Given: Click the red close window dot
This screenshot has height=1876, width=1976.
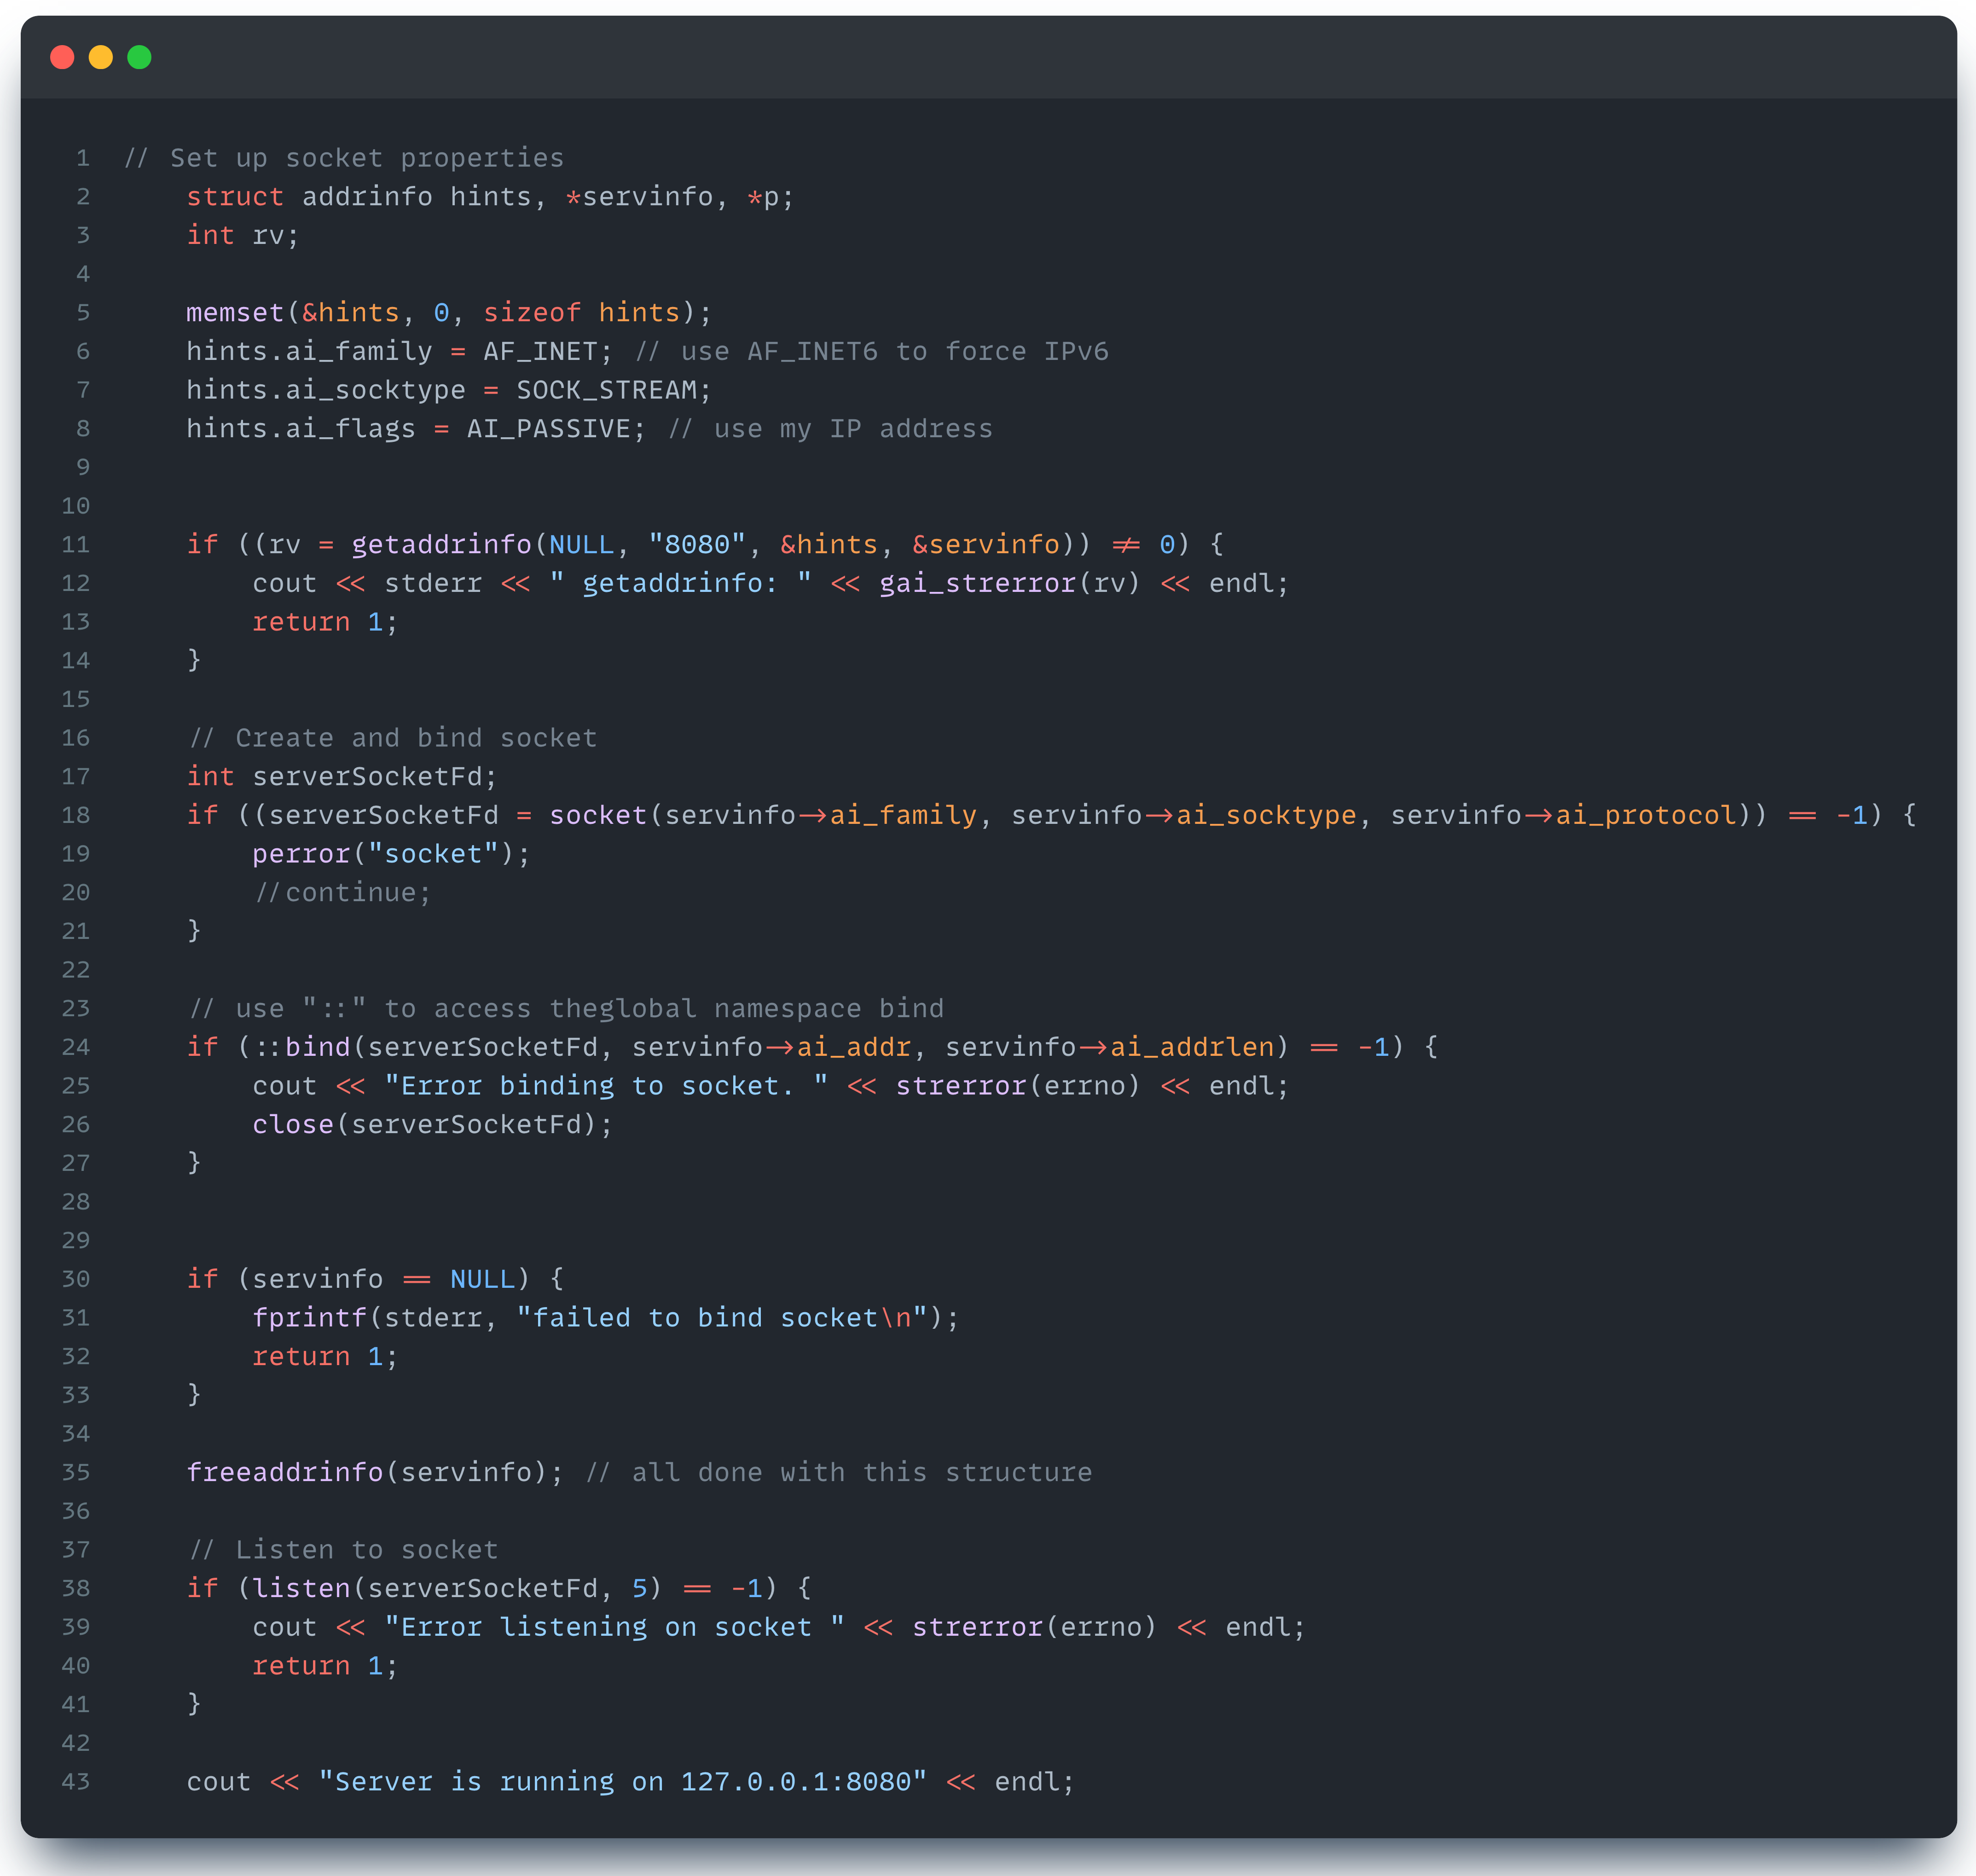Looking at the screenshot, I should point(62,57).
